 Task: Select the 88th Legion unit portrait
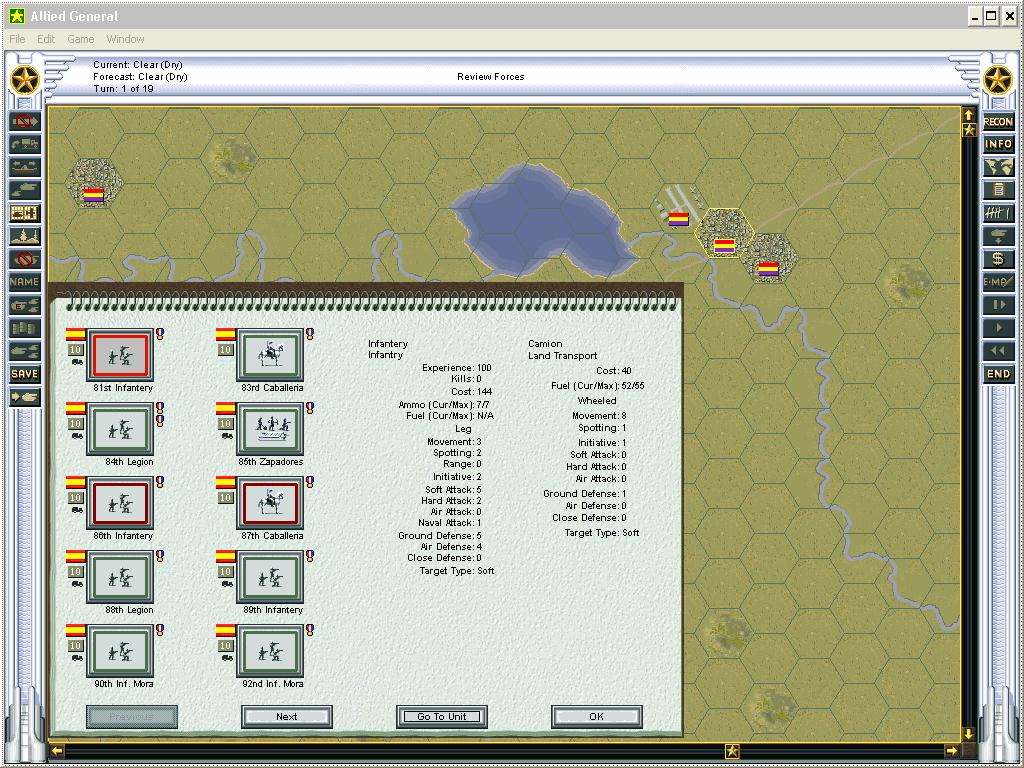(x=120, y=577)
